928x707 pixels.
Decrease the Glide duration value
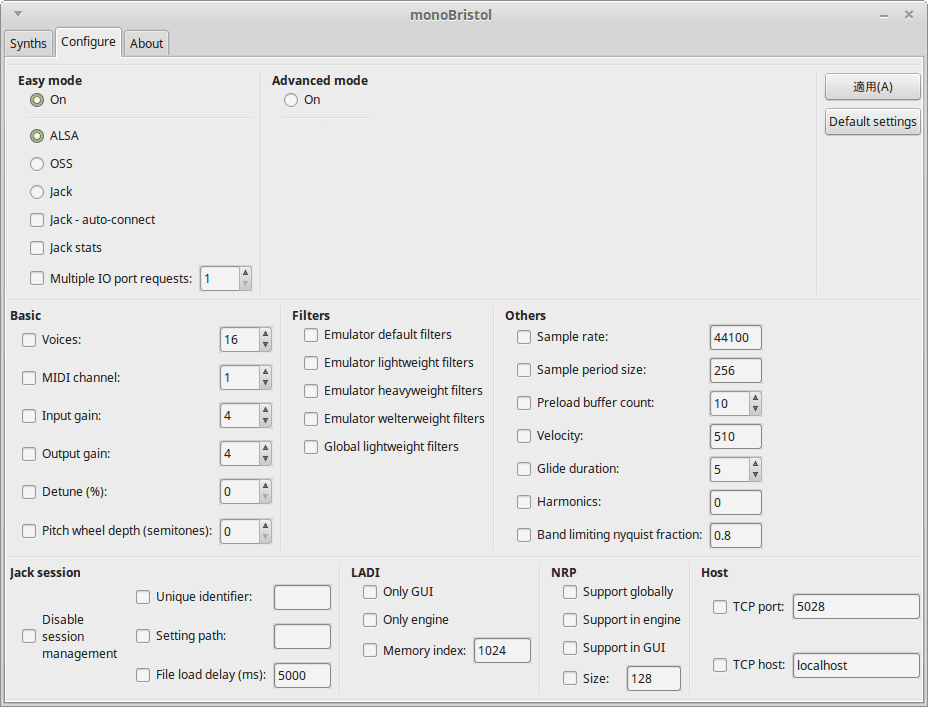(x=755, y=475)
